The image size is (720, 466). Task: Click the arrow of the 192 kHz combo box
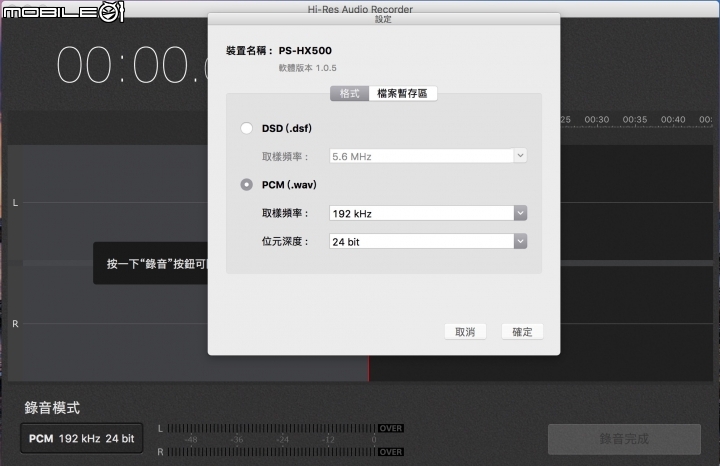(520, 213)
